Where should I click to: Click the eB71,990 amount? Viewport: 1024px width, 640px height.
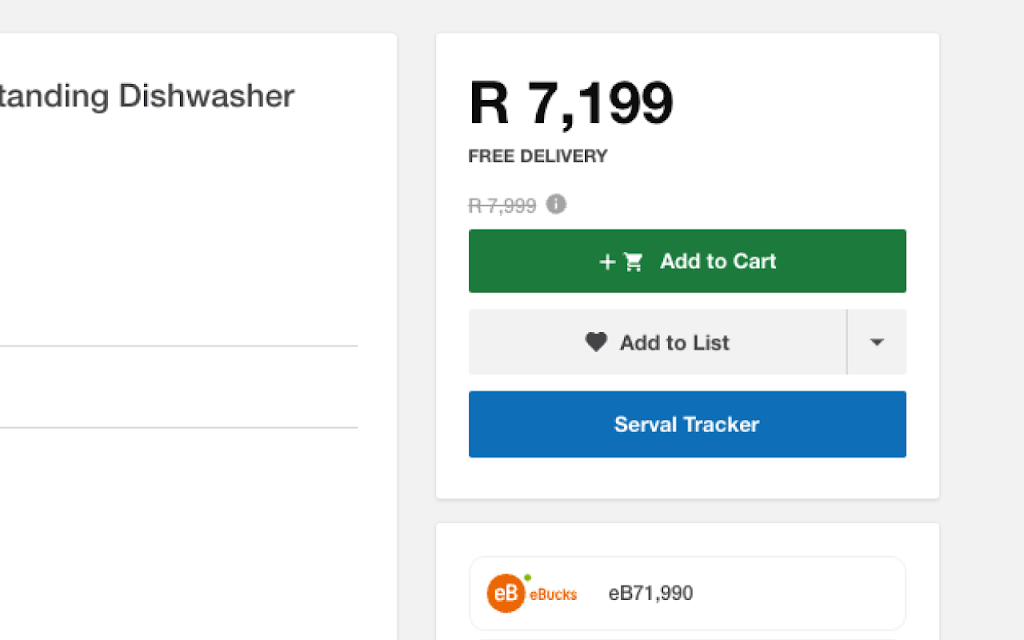coord(650,594)
